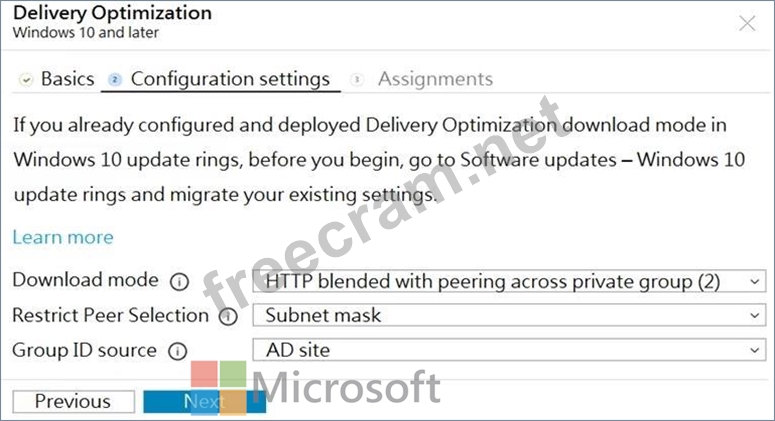Expand the Subnet mask dropdown
The image size is (775, 421).
point(510,316)
